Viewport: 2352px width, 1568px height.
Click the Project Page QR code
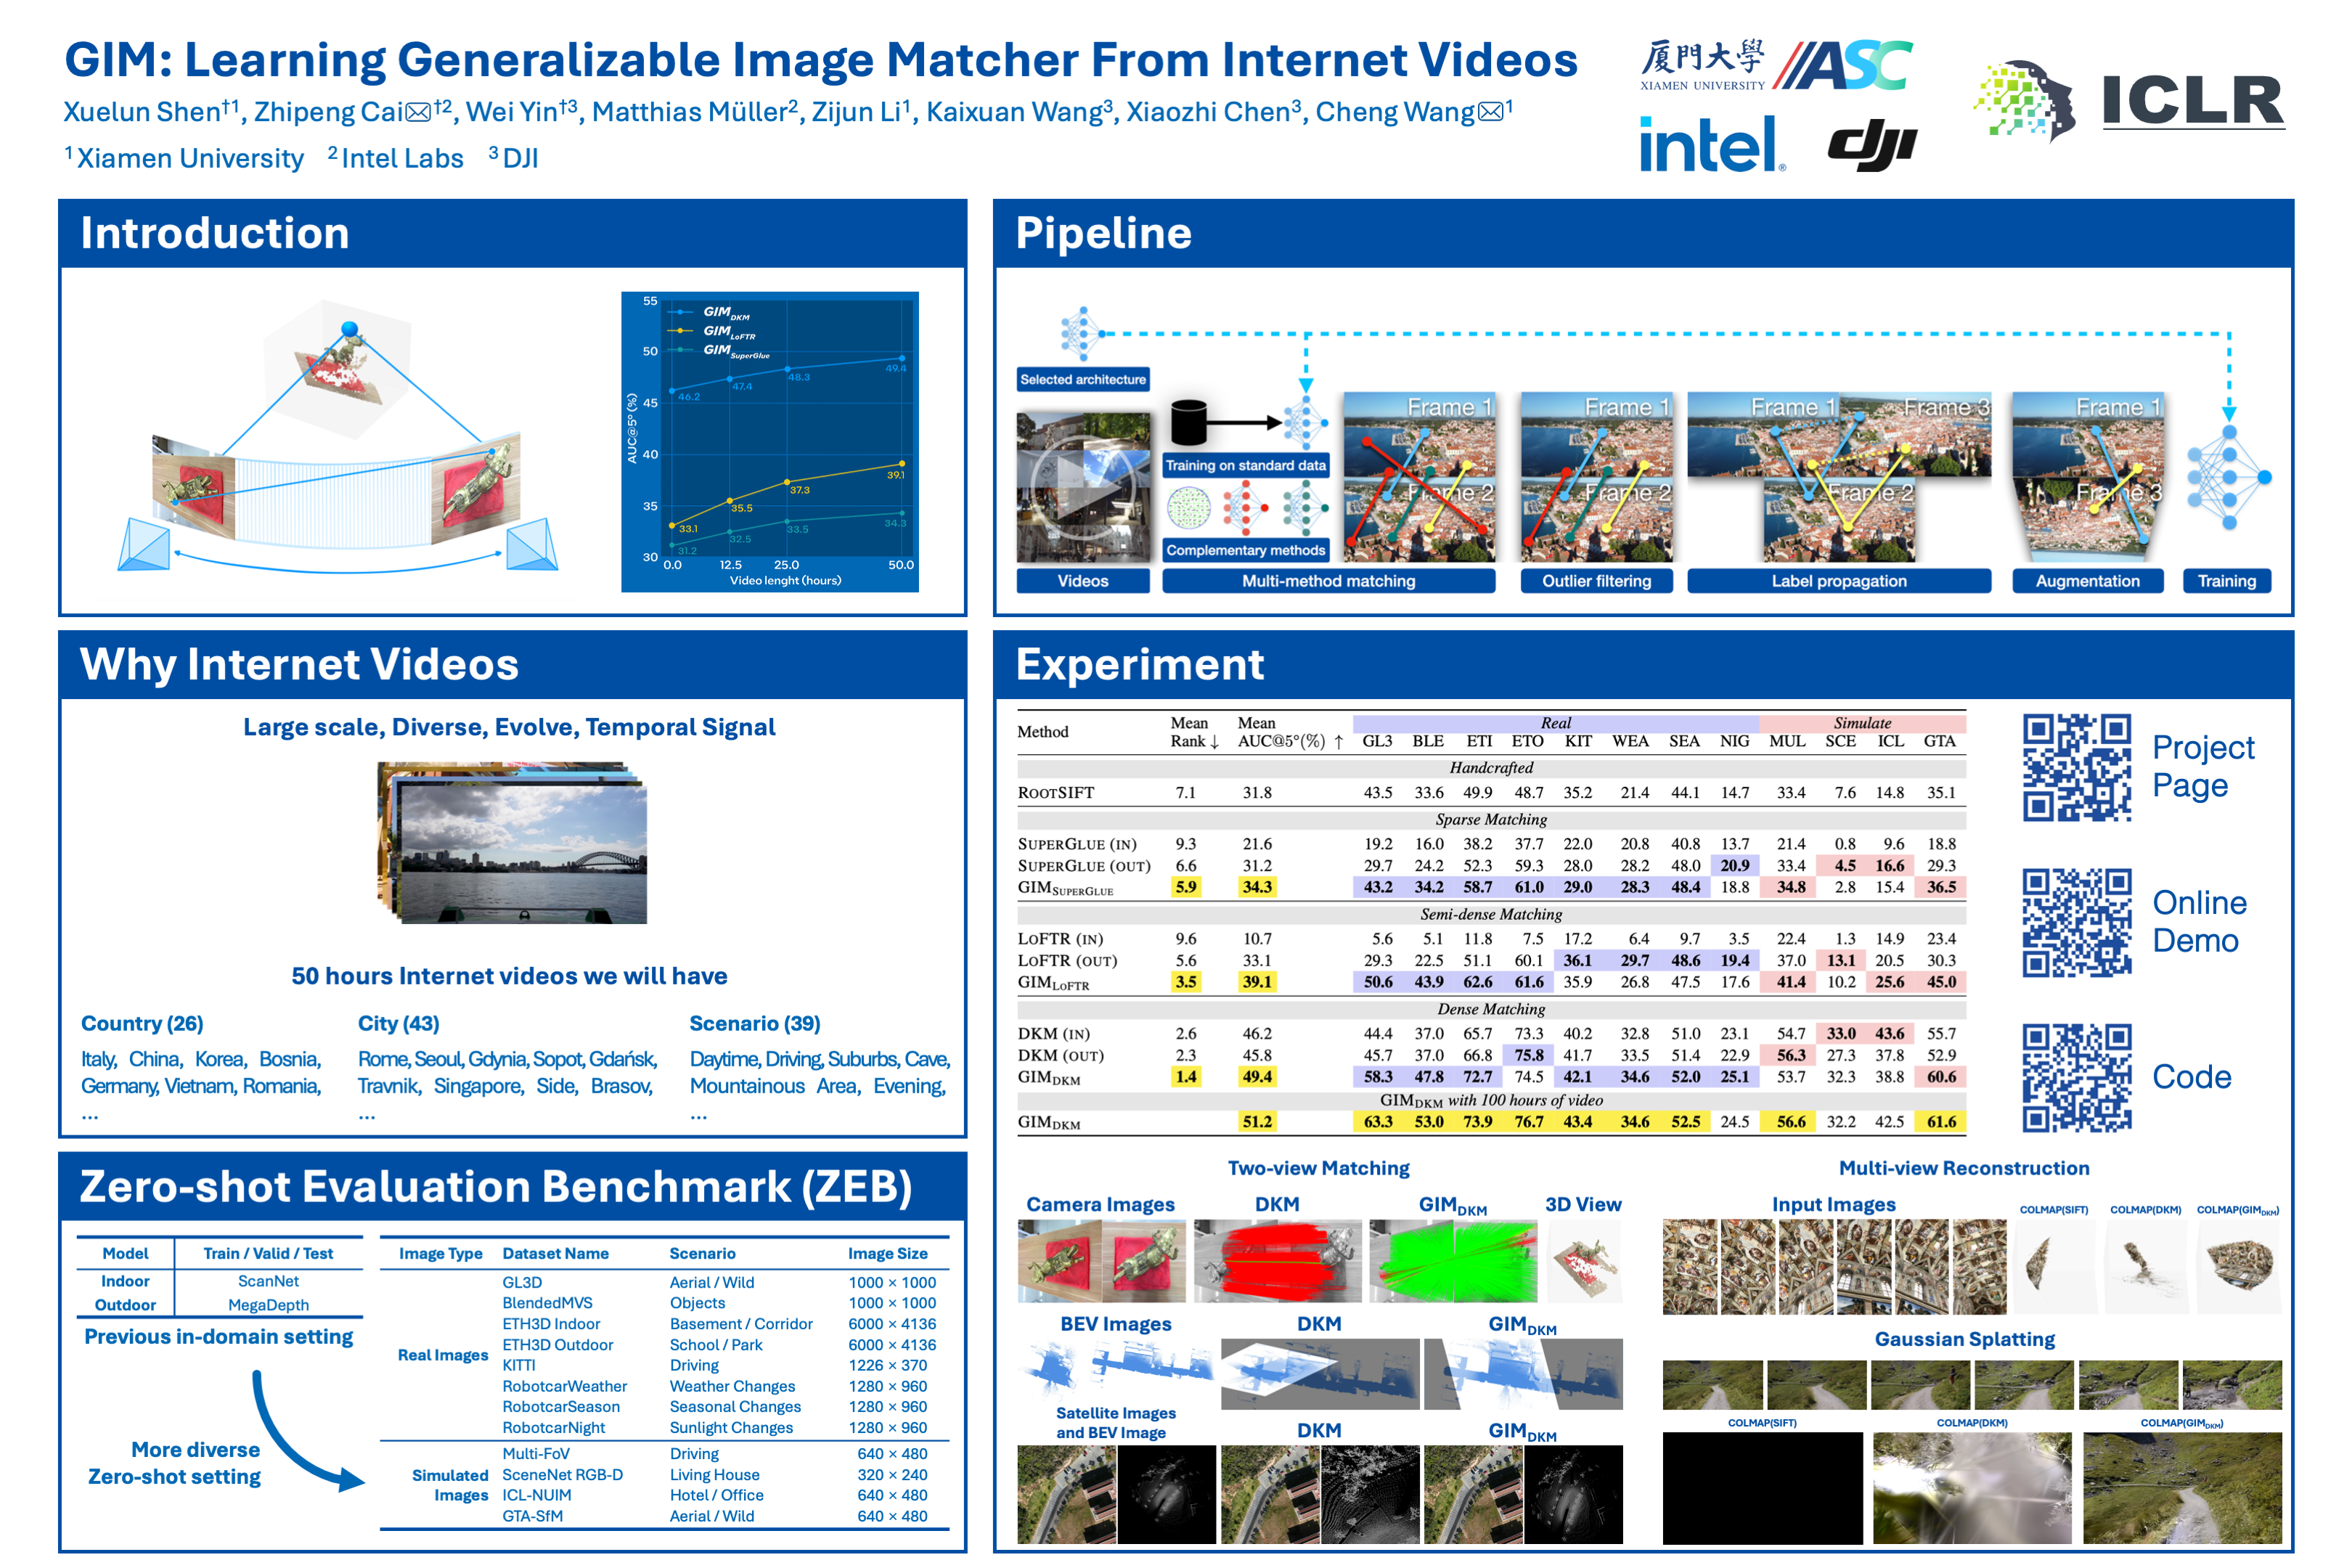(x=2076, y=767)
